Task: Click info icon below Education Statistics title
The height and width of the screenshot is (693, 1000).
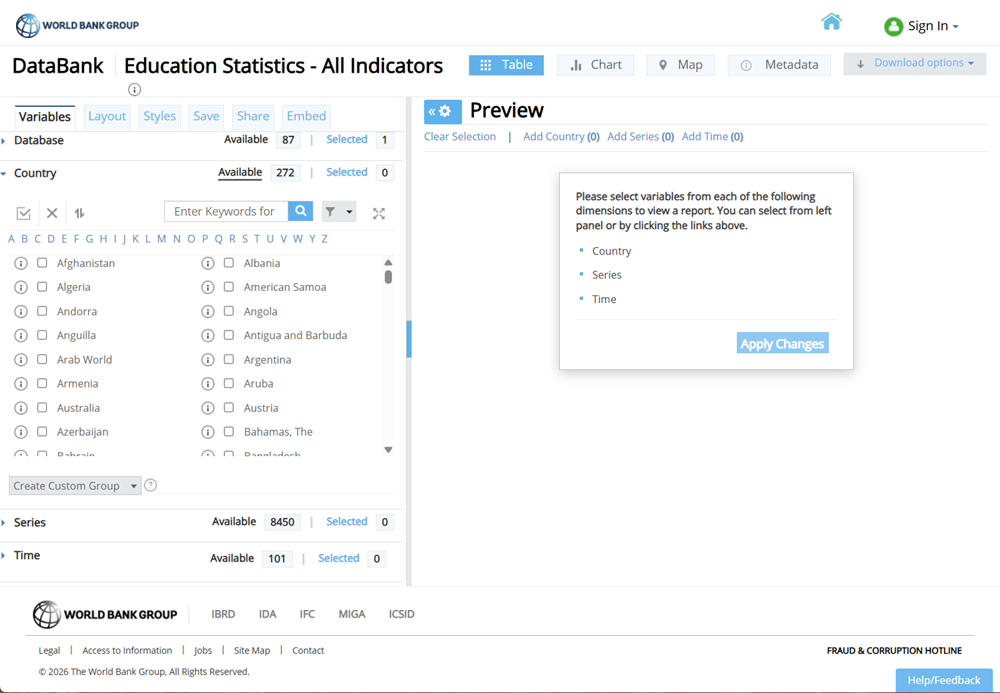Action: pos(134,89)
